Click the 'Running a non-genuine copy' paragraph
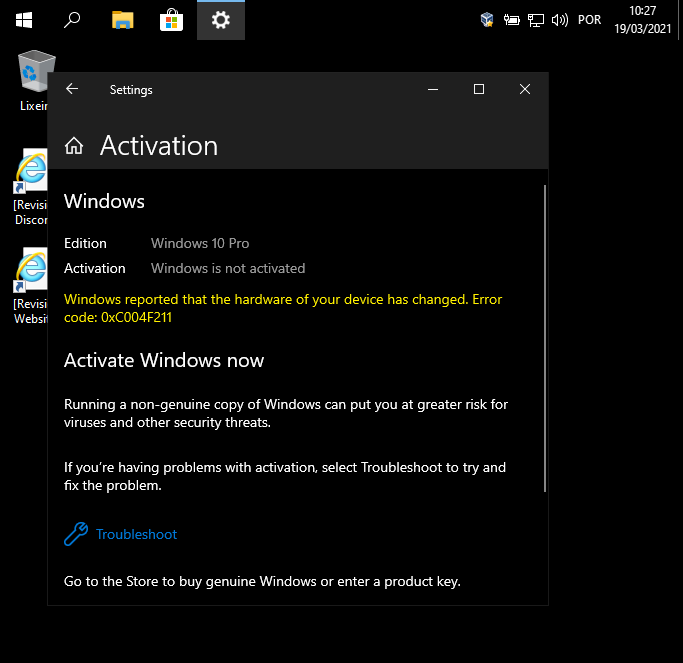Screen dimensions: 683x663 click(286, 413)
